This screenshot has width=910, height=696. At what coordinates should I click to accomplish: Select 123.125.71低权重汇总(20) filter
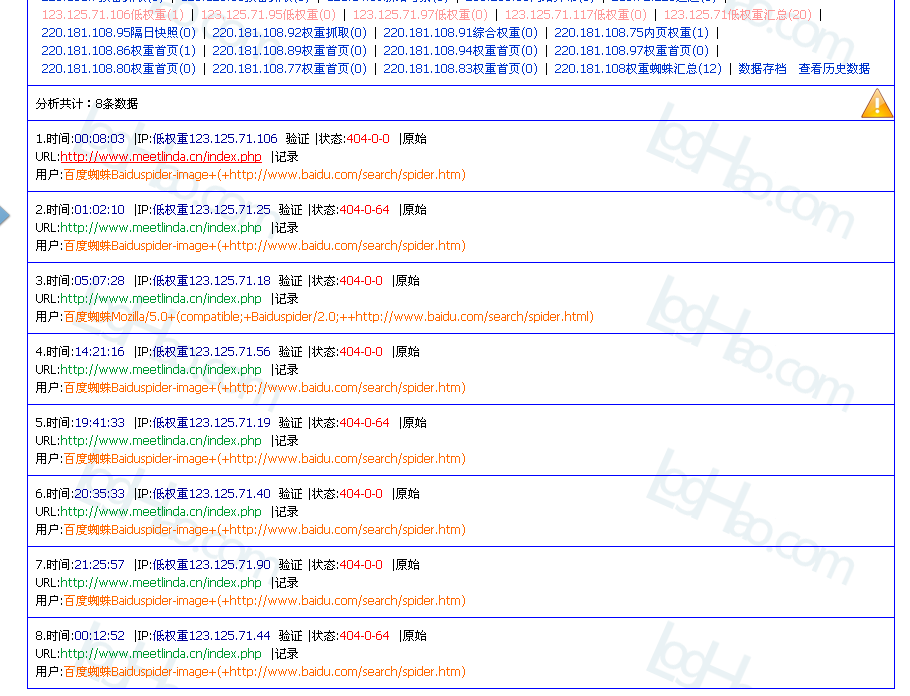pos(737,15)
